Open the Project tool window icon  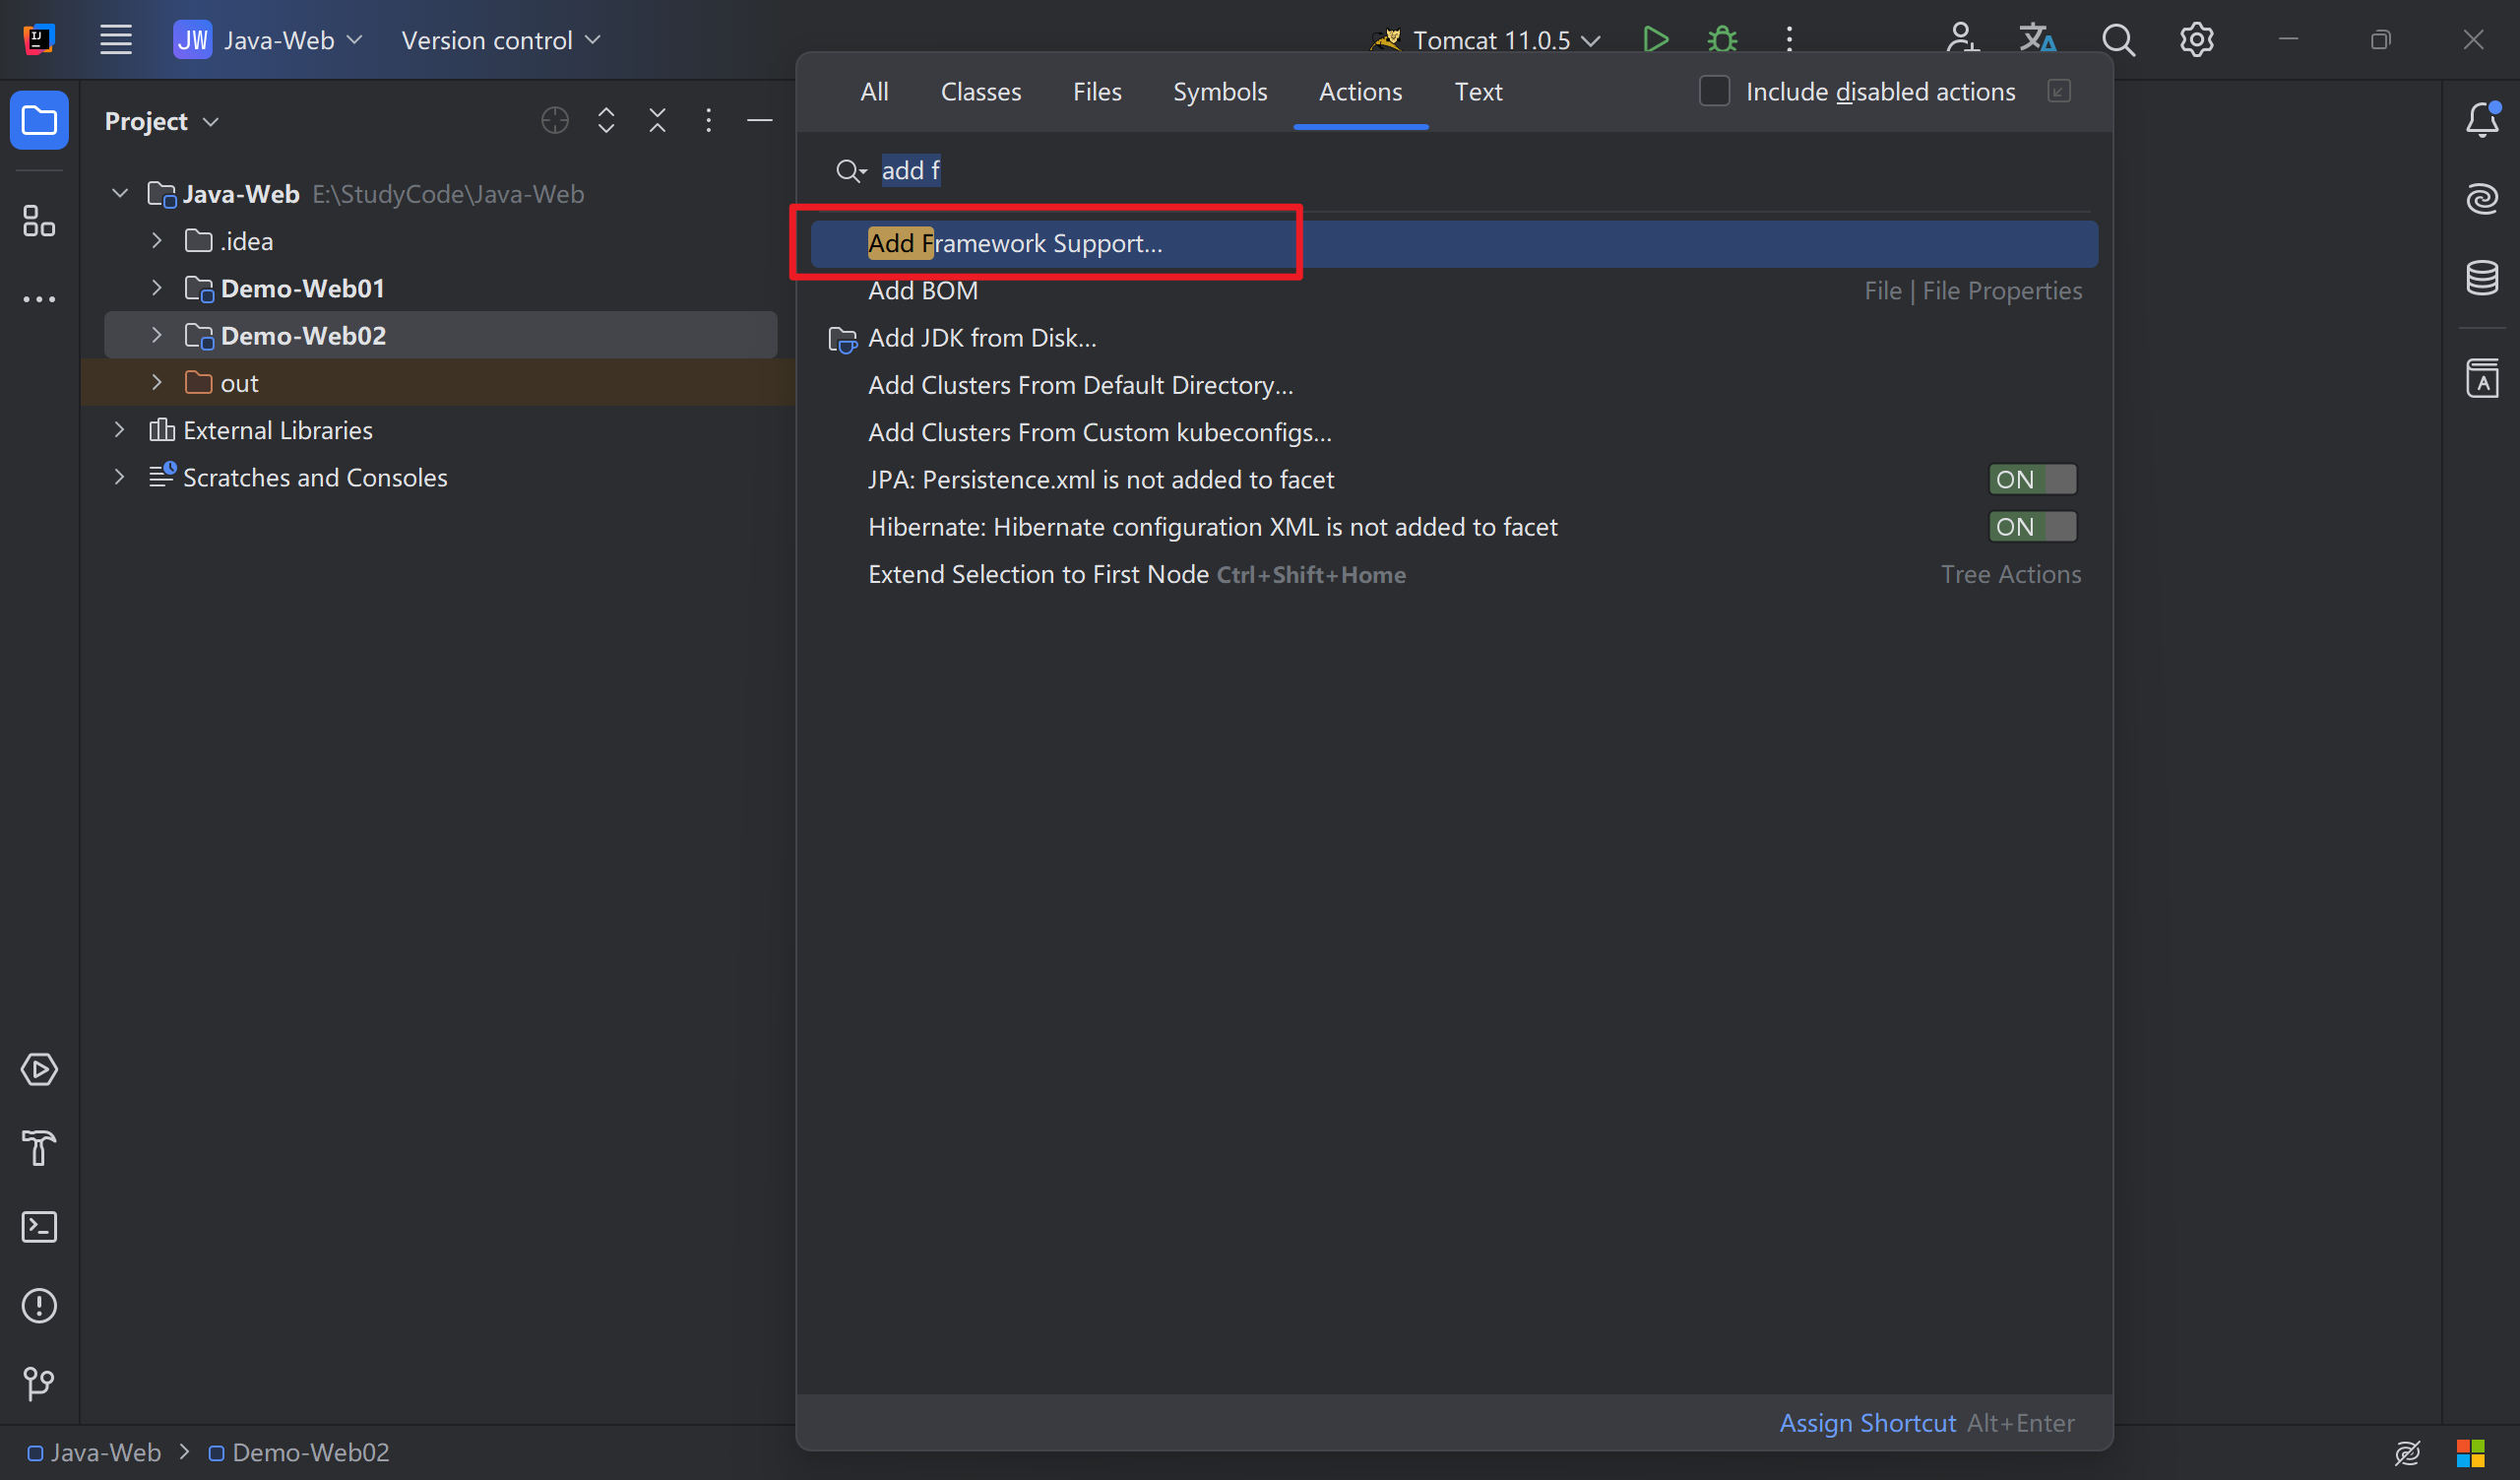pyautogui.click(x=39, y=121)
